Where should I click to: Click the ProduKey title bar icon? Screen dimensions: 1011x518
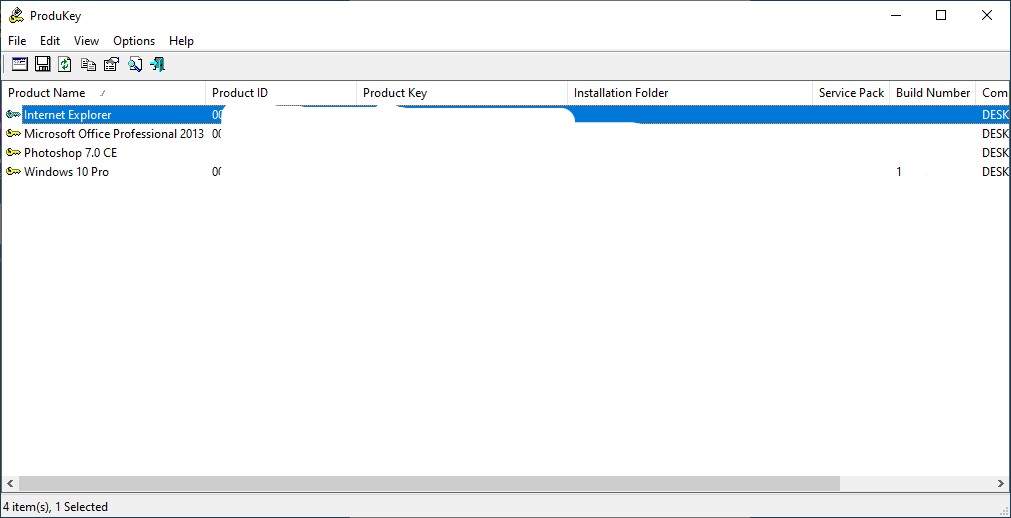[x=16, y=15]
